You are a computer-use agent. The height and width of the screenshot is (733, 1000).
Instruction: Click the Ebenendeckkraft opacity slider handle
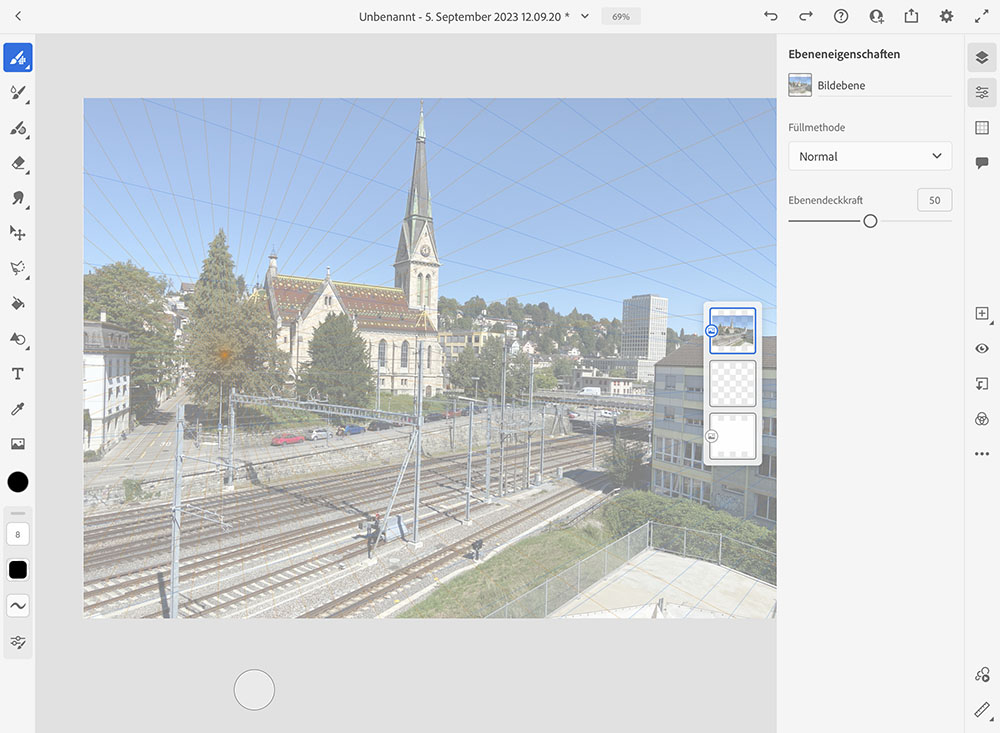pos(870,221)
